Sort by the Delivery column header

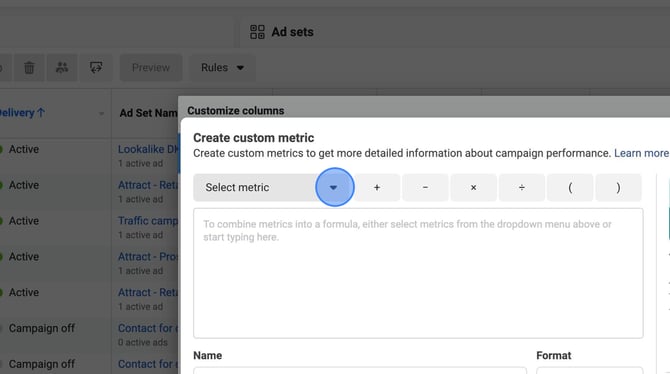21,113
